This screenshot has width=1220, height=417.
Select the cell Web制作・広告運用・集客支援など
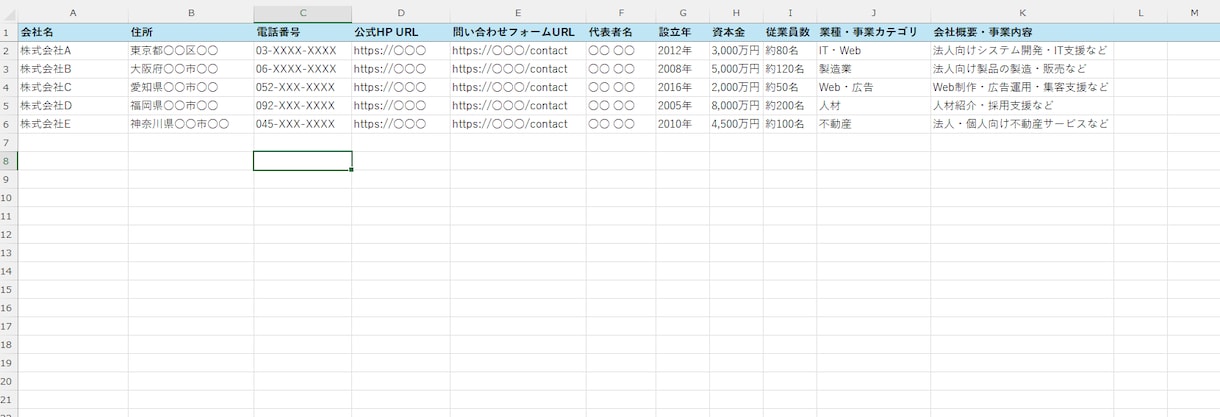tap(1022, 87)
